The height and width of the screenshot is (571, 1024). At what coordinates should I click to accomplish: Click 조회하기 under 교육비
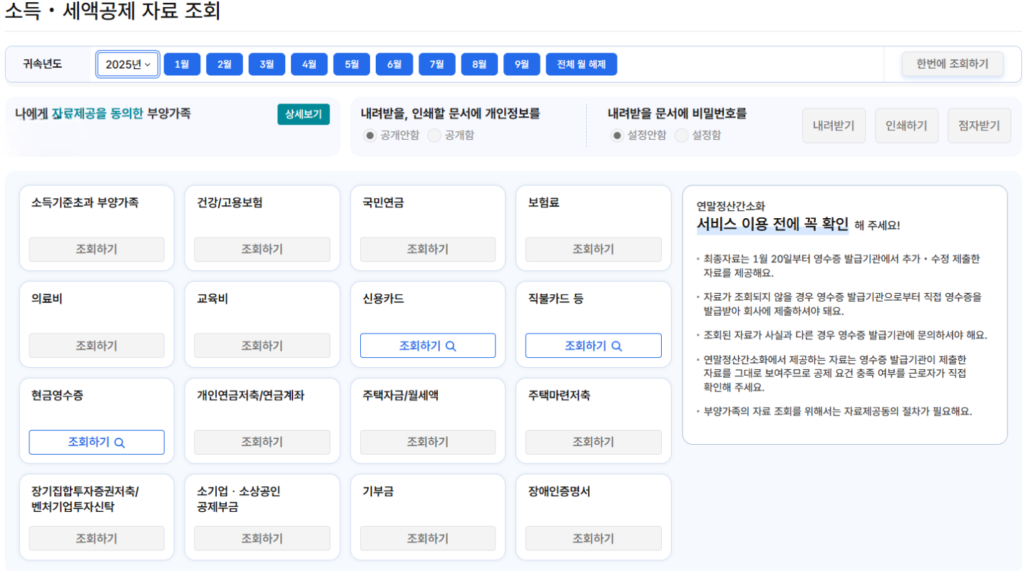point(262,346)
